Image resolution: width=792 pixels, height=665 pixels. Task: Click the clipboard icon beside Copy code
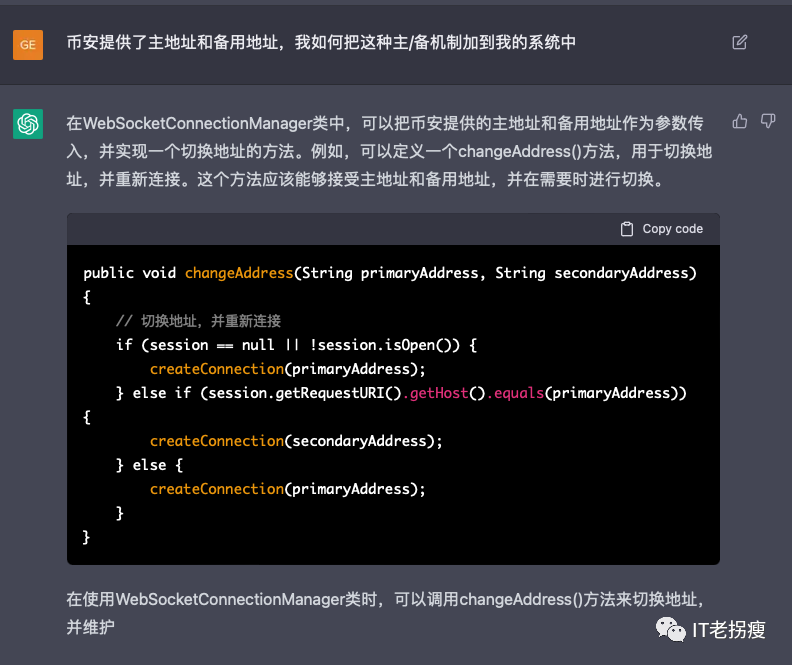click(627, 229)
